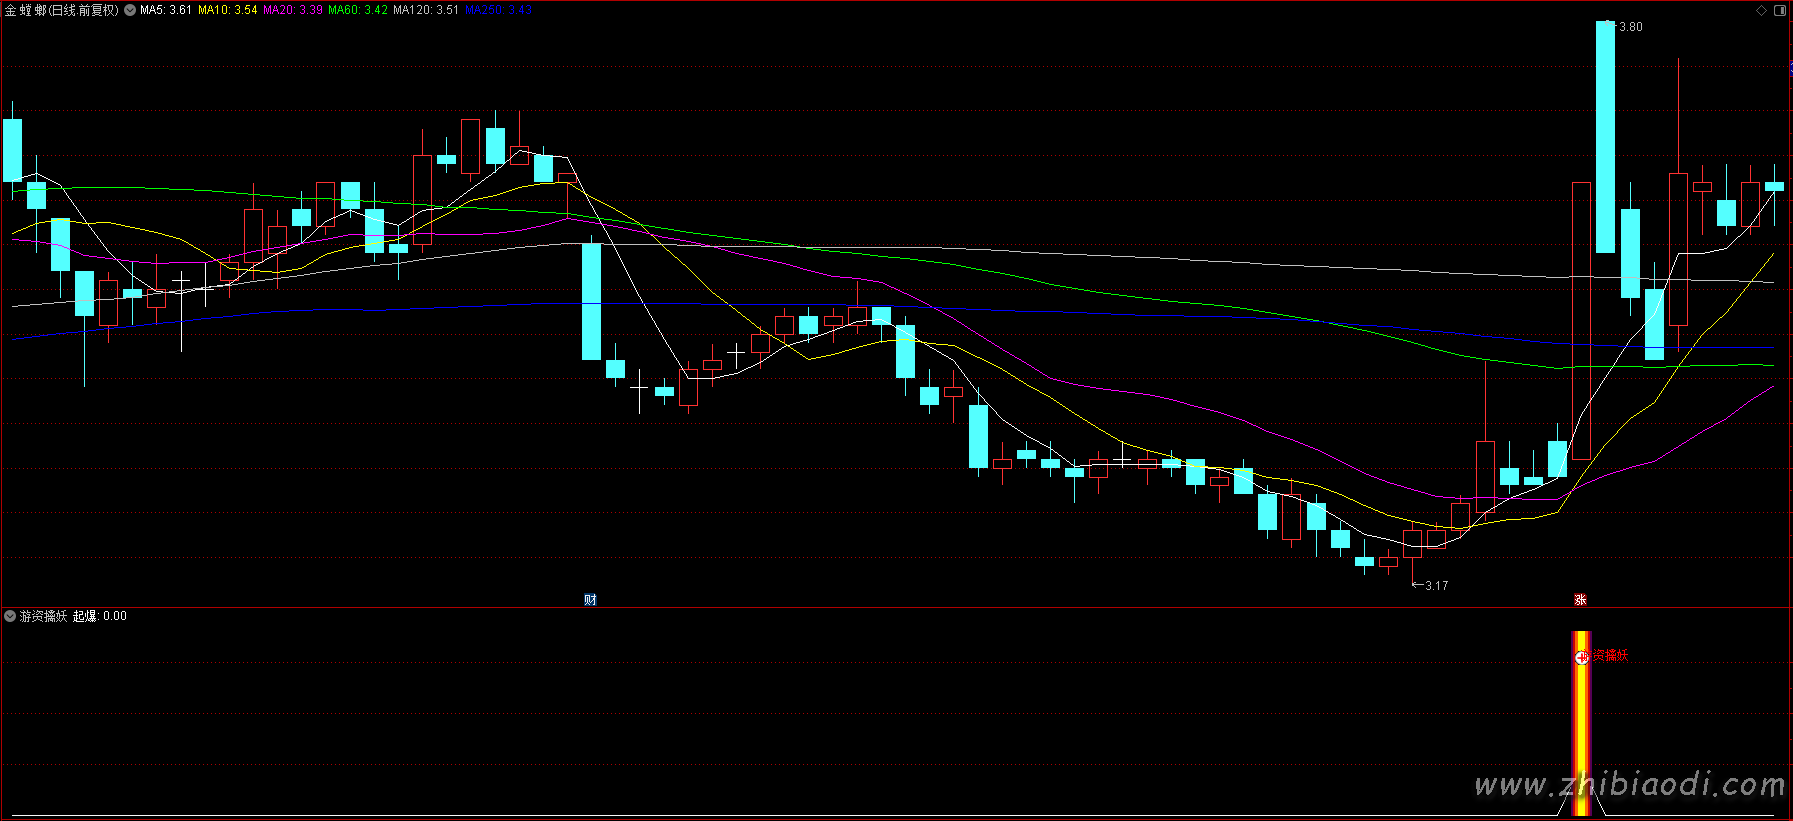Click the red circled signal icon

pyautogui.click(x=1581, y=657)
